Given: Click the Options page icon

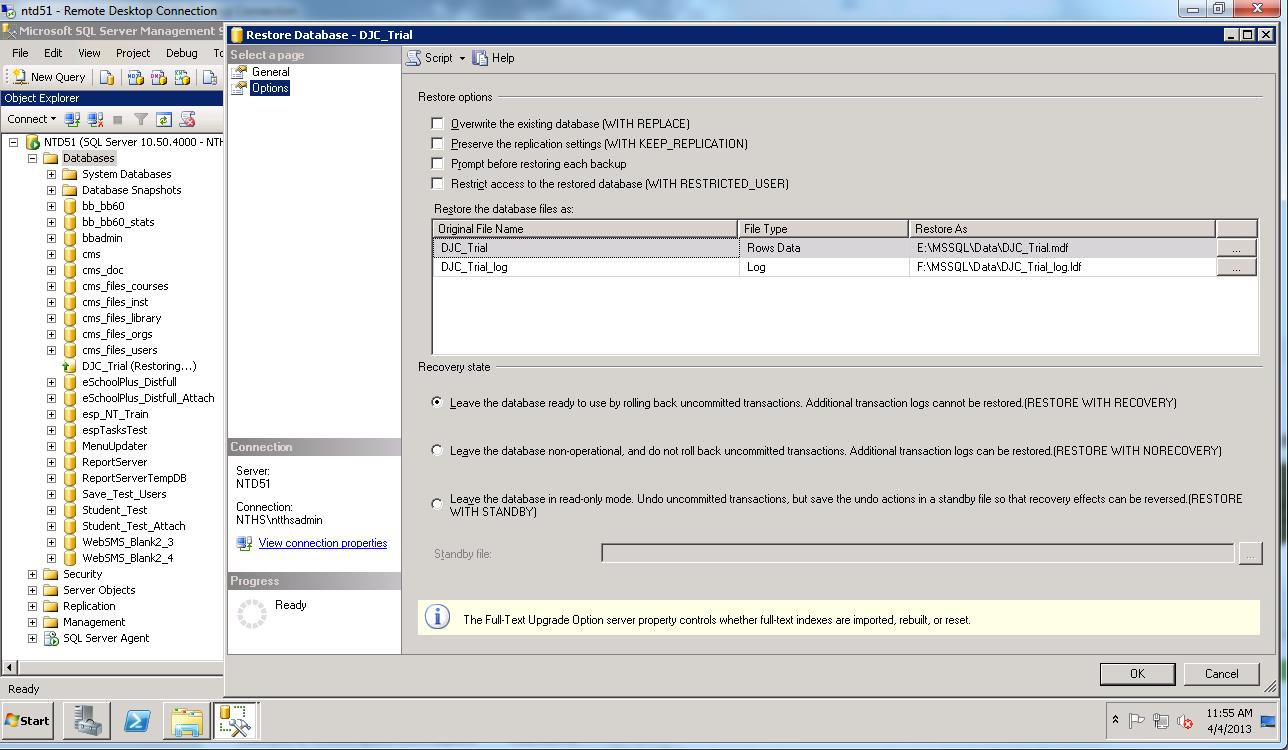Looking at the screenshot, I should coord(239,88).
